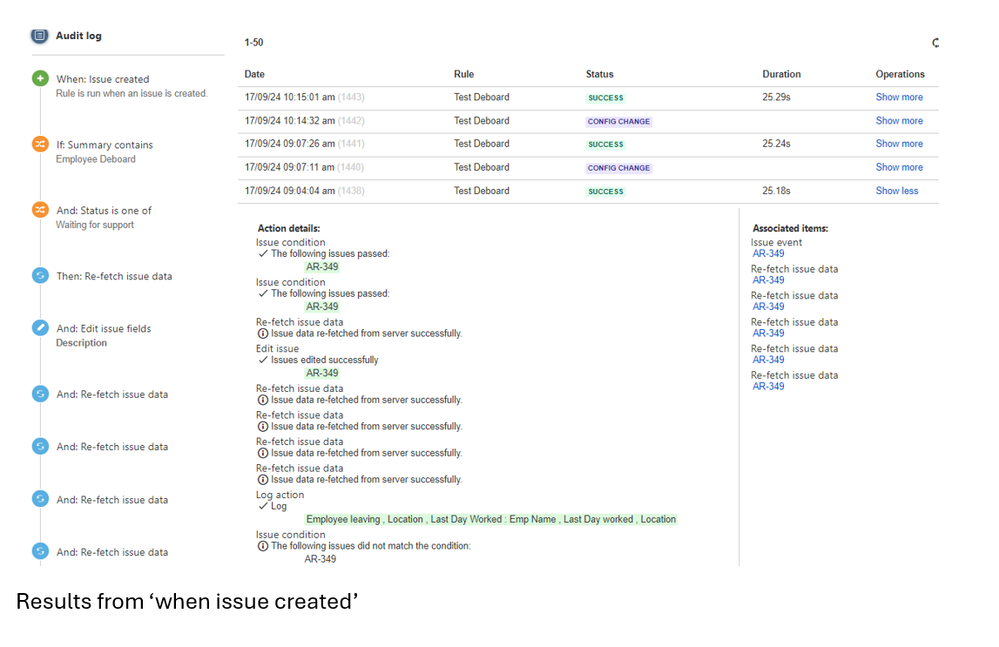The width and height of the screenshot is (999, 647).
Task: Click the refresh icon above the Operations column
Action: coord(935,43)
